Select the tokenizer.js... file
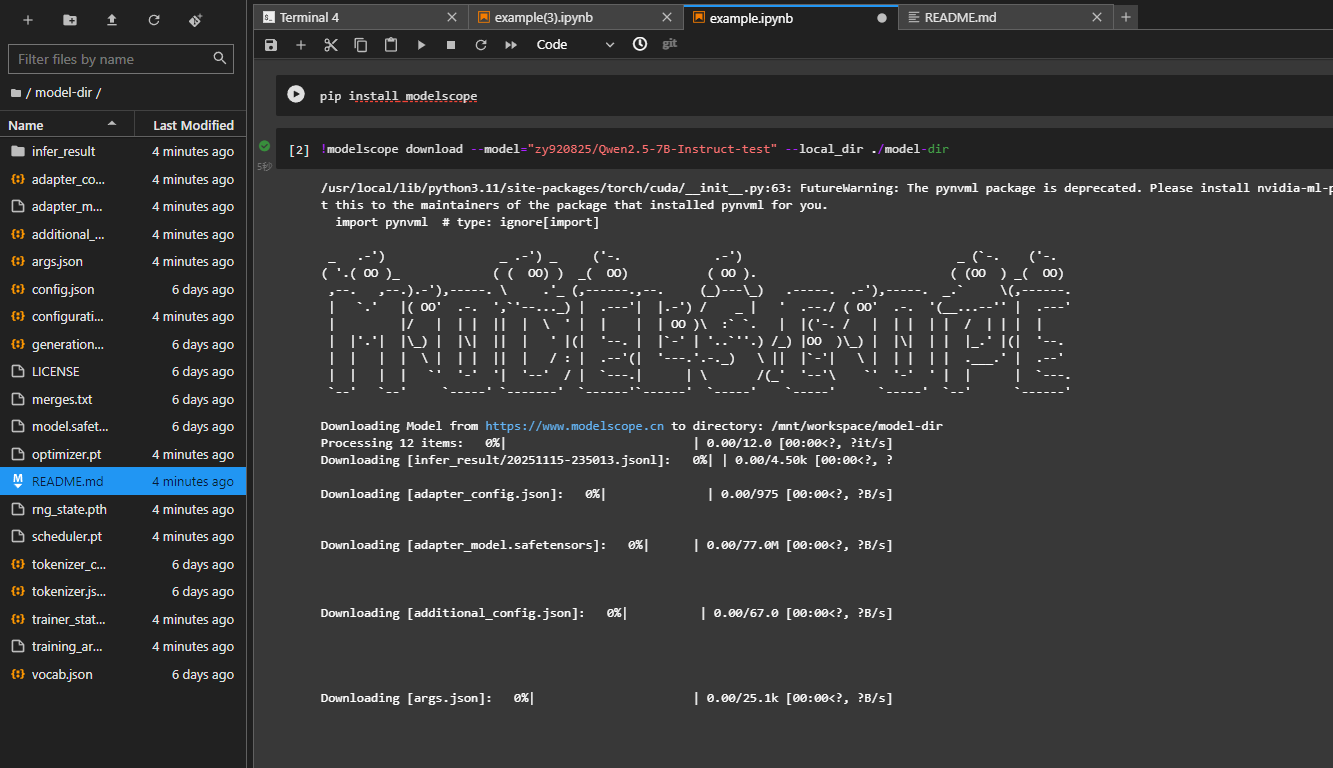Image resolution: width=1333 pixels, height=768 pixels. pos(123,592)
